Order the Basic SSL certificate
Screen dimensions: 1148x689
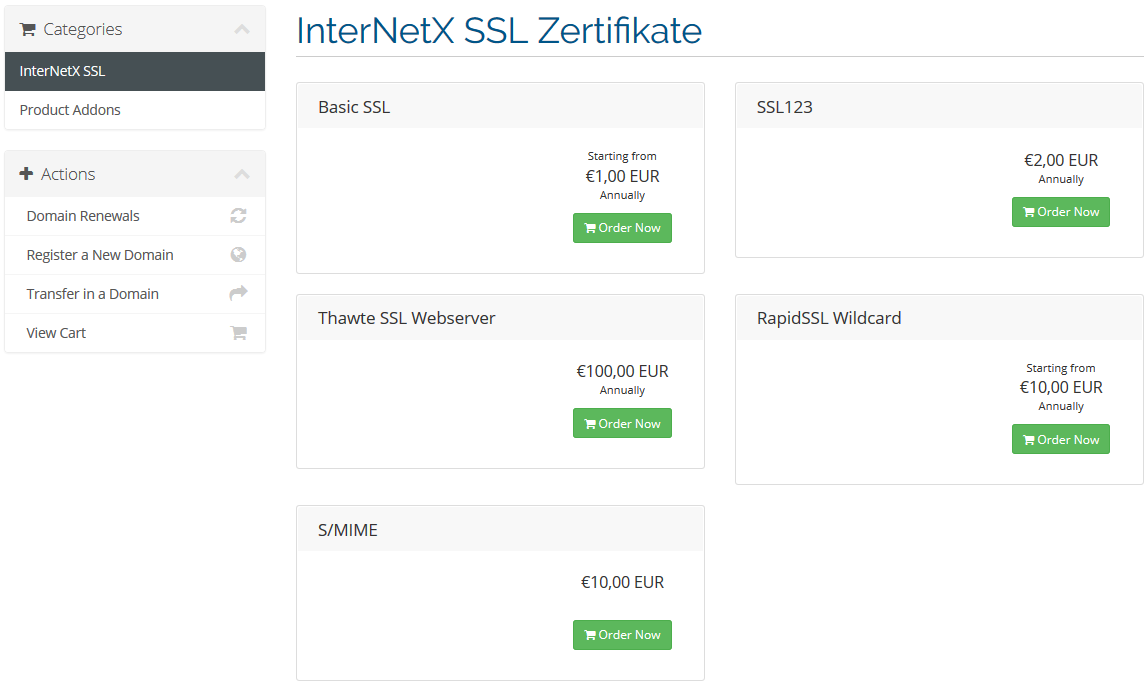coord(622,228)
